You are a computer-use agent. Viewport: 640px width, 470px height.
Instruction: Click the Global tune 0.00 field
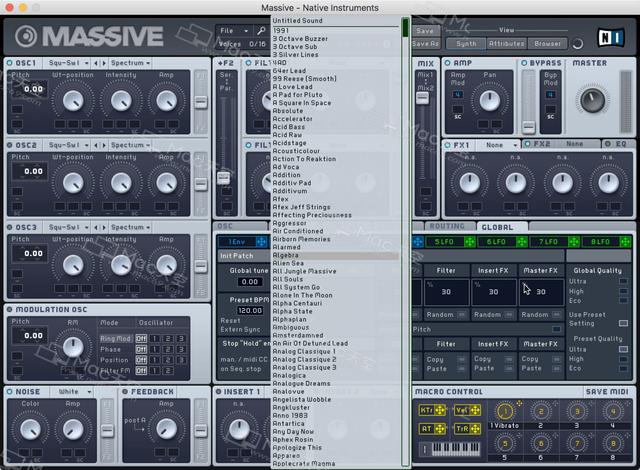point(250,282)
